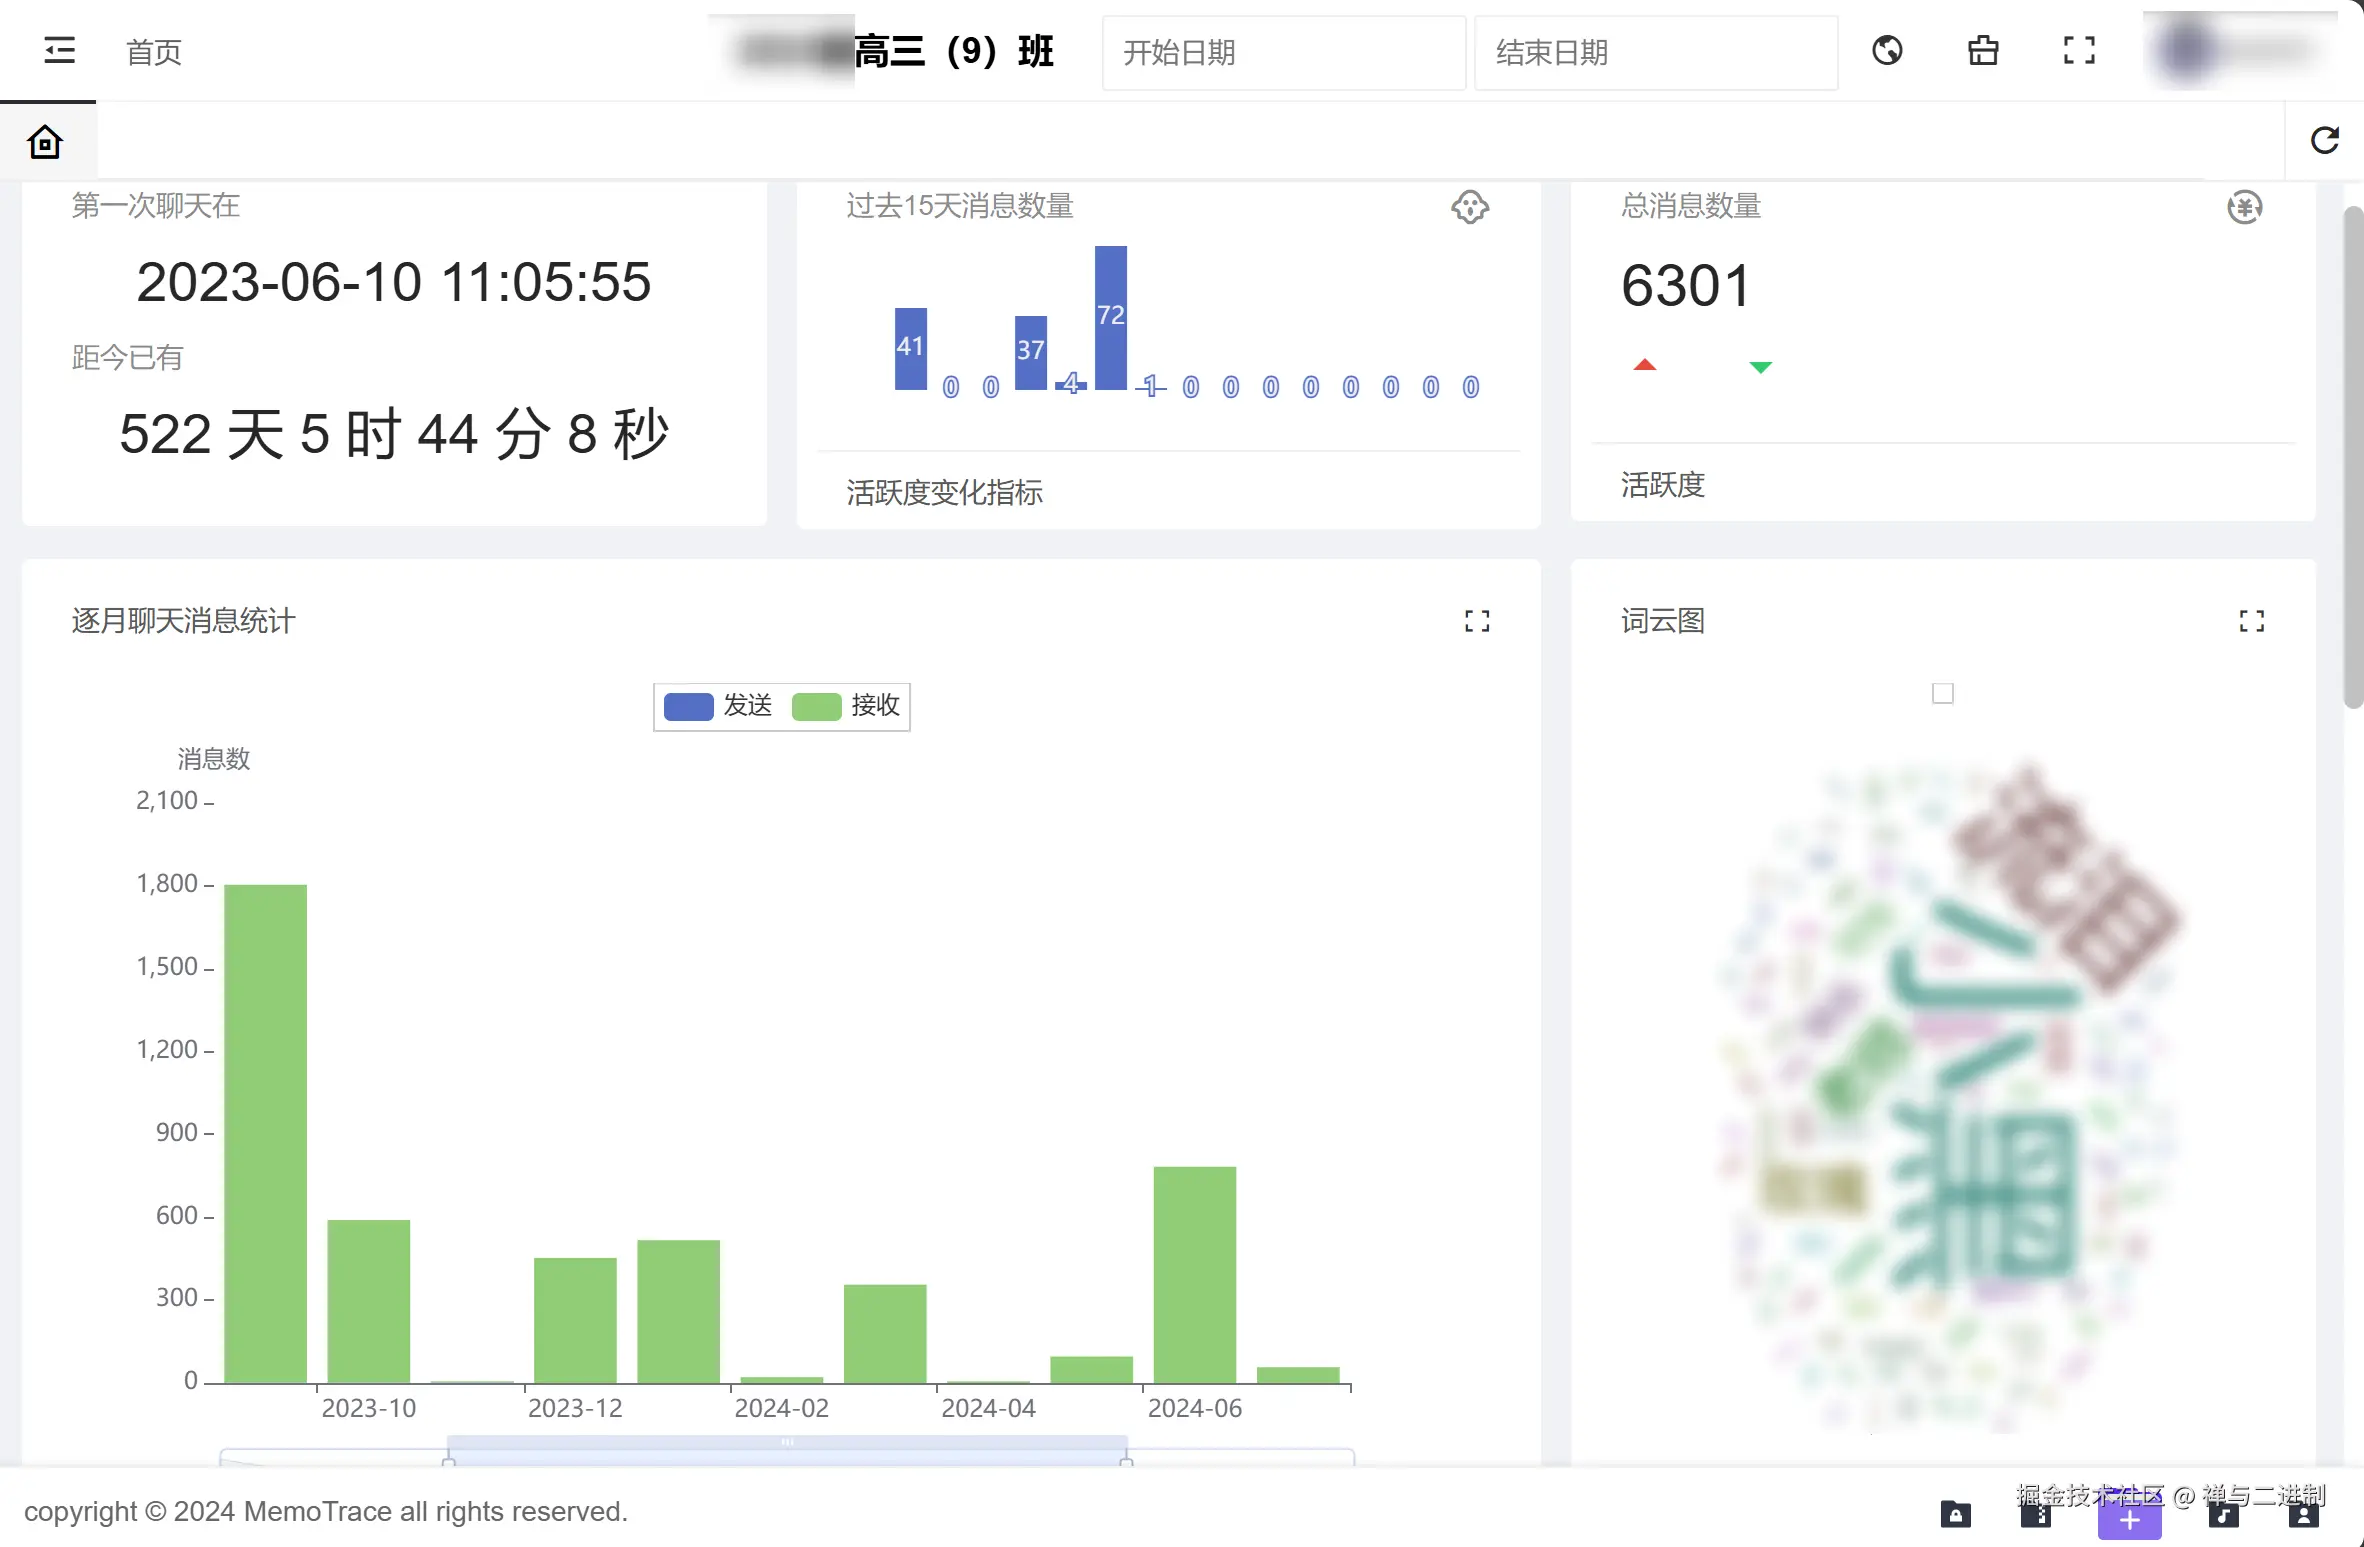This screenshot has width=2364, height=1547.
Task: Open the 结束日期 date picker field
Action: pyautogui.click(x=1655, y=52)
